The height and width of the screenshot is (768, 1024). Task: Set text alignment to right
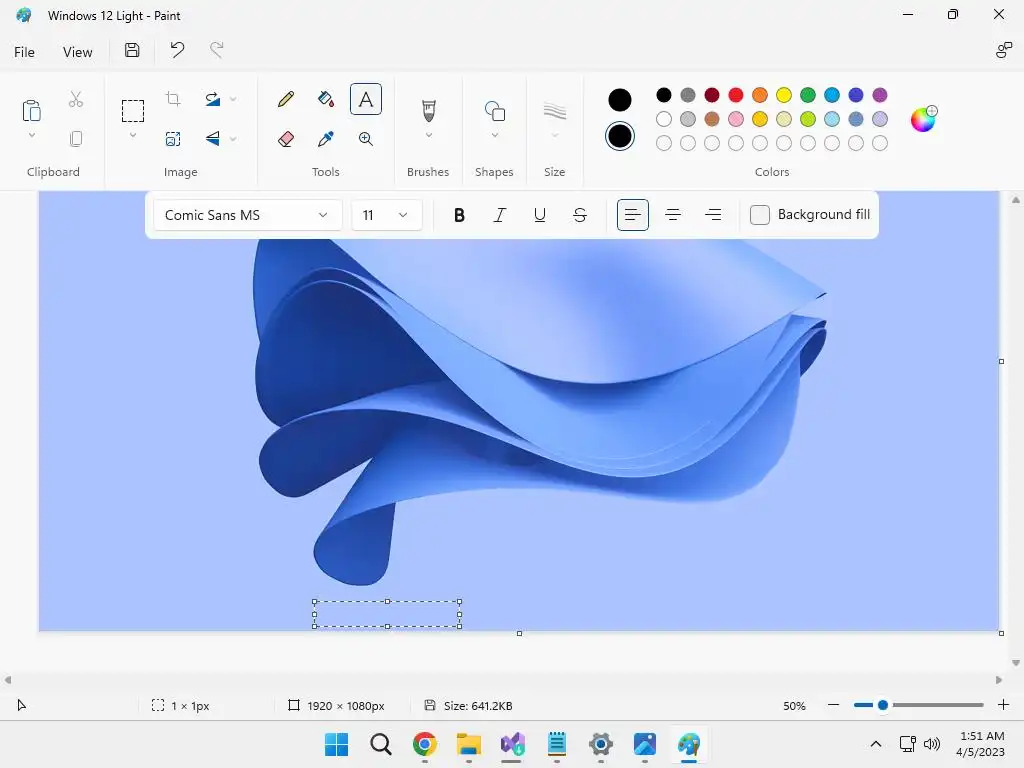(713, 215)
